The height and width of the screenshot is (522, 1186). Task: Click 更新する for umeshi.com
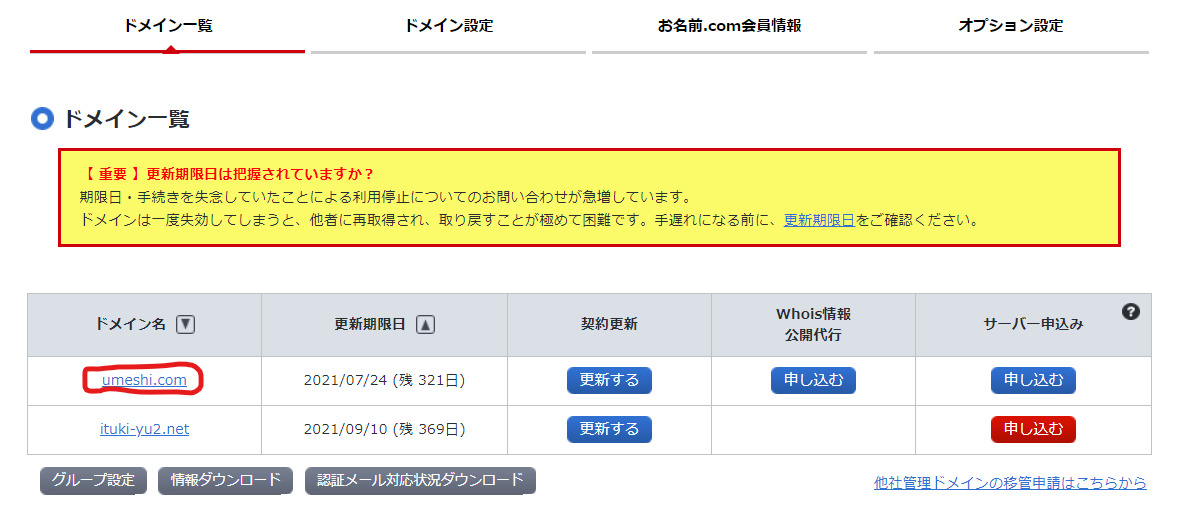609,380
